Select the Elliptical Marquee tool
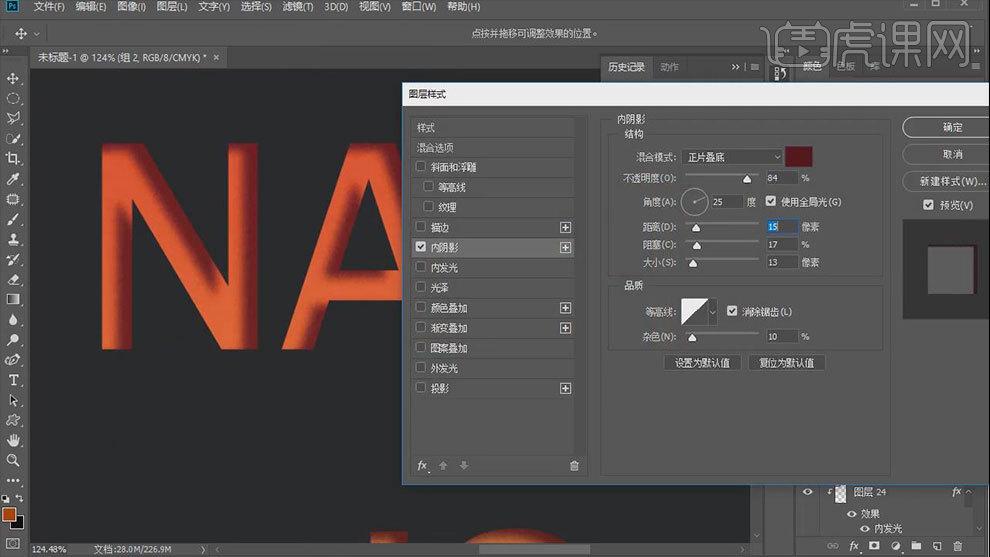This screenshot has width=990, height=557. (13, 99)
